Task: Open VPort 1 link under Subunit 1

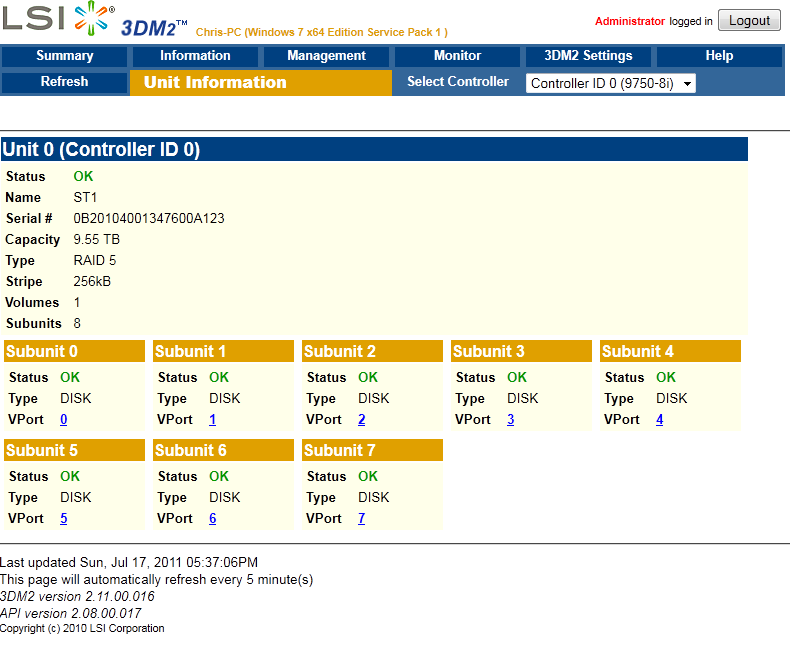Action: 213,419
